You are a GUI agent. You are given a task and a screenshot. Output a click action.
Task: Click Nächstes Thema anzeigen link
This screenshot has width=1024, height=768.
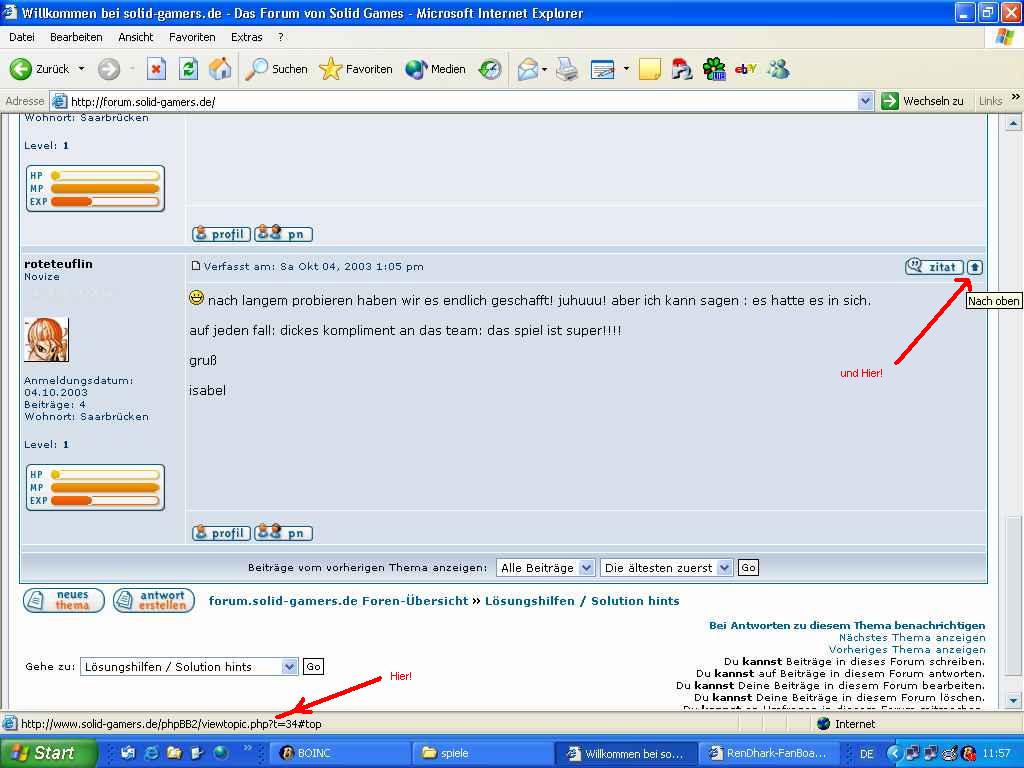pos(911,637)
